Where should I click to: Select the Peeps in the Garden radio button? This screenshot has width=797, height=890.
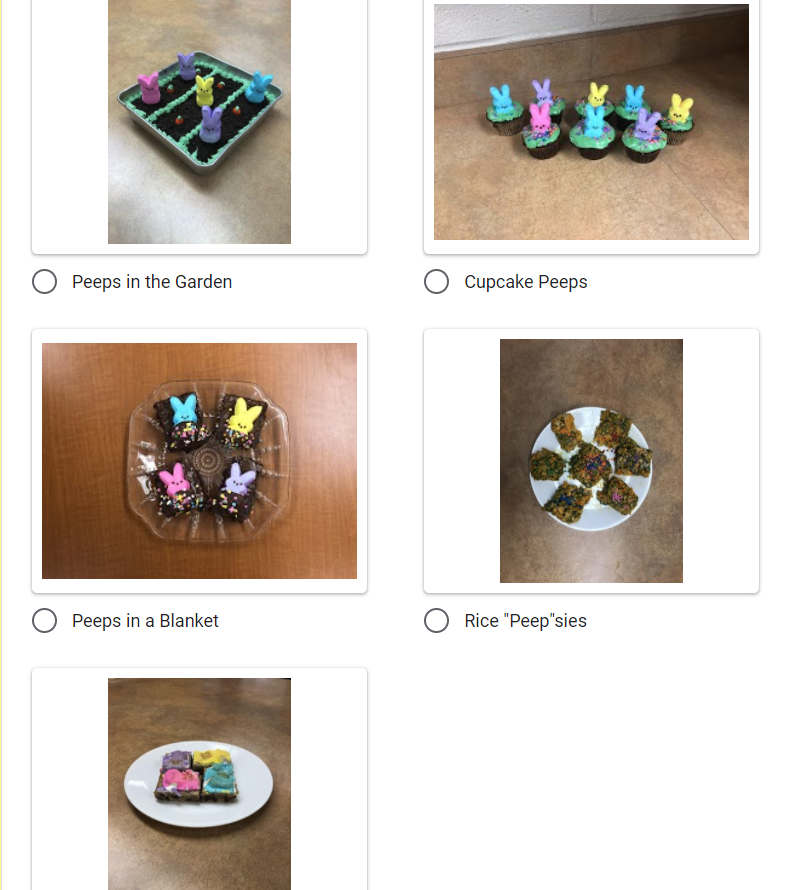pos(44,282)
